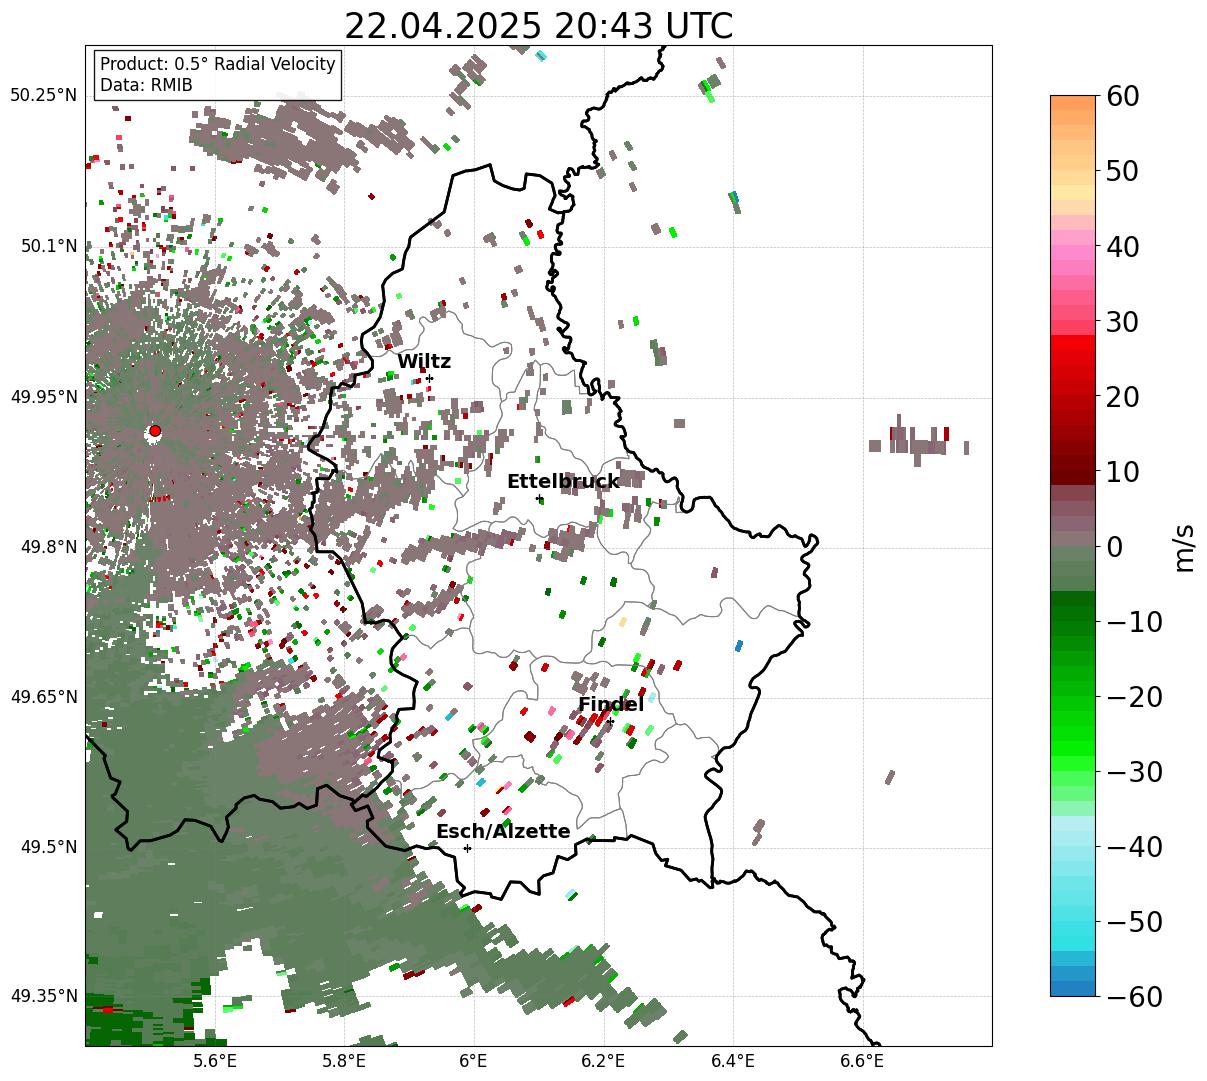Click the 6.4°E longitude tick label
Screen dimensions: 1207x1081
[733, 1062]
